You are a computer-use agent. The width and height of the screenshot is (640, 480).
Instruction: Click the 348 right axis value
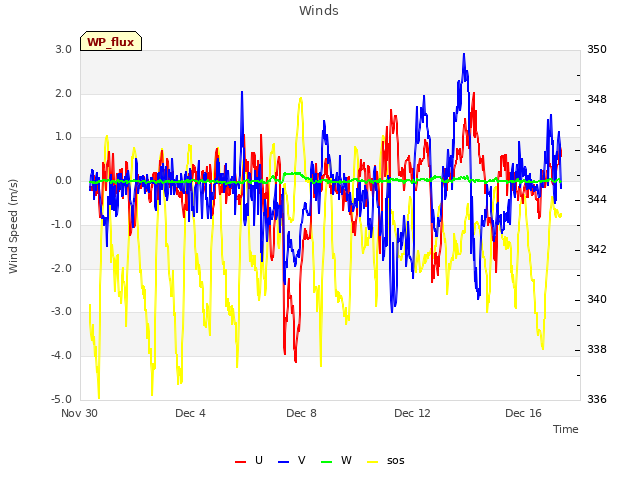tap(597, 99)
